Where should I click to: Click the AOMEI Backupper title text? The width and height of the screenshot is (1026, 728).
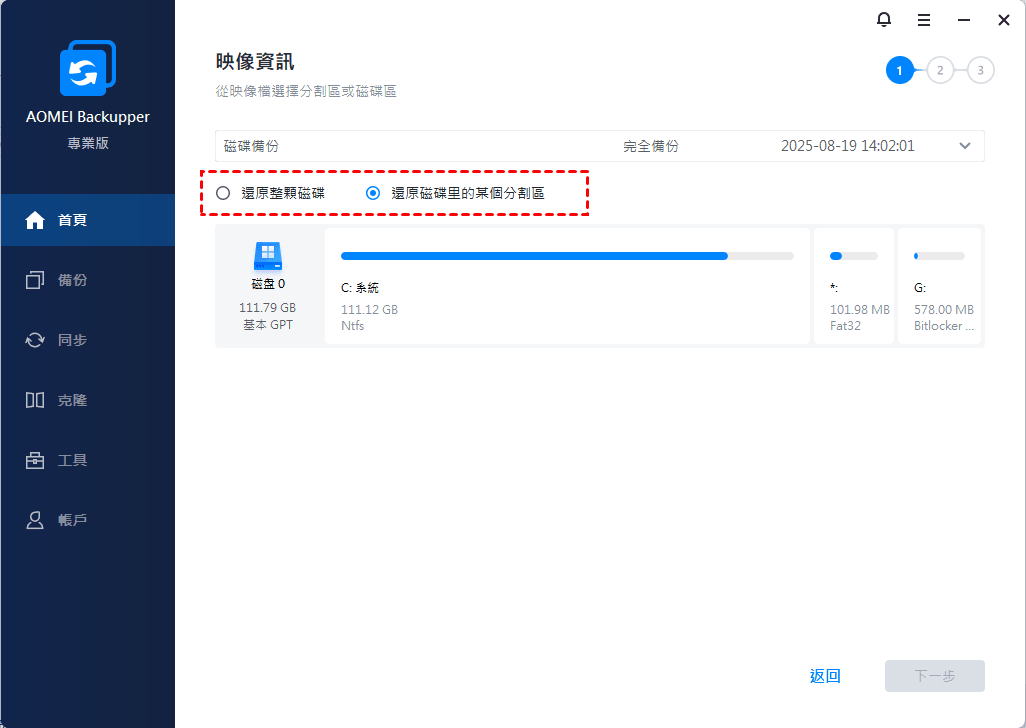click(88, 116)
